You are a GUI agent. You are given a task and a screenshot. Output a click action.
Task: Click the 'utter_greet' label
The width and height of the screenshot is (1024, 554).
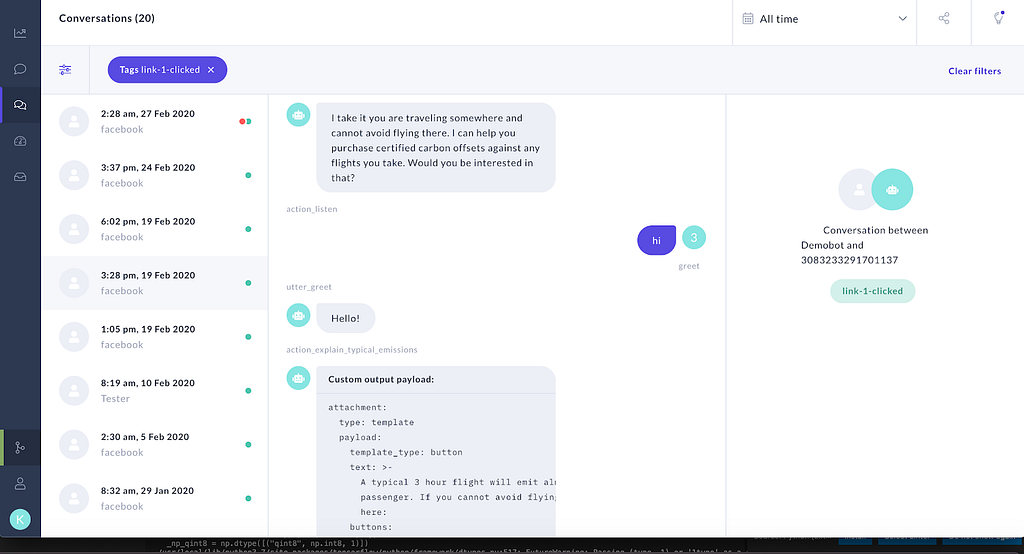point(308,287)
